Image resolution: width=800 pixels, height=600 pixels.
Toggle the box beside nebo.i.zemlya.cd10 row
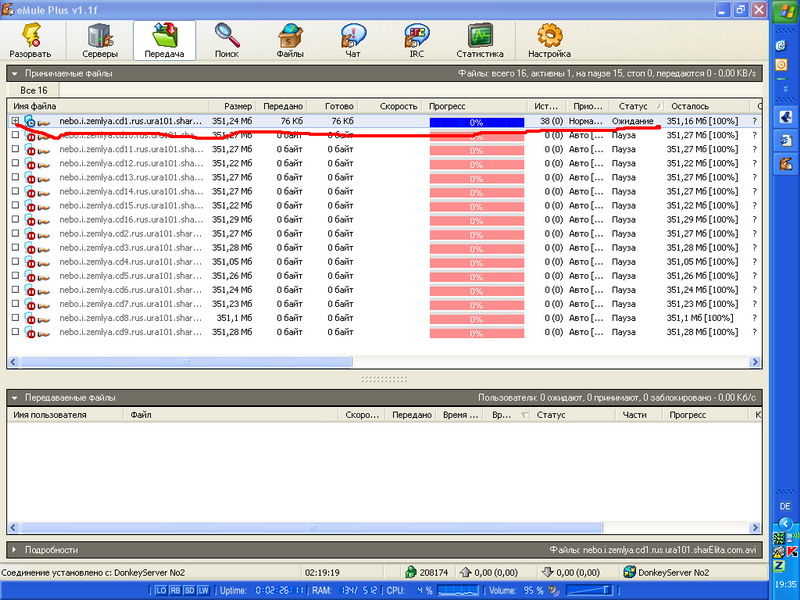15,135
